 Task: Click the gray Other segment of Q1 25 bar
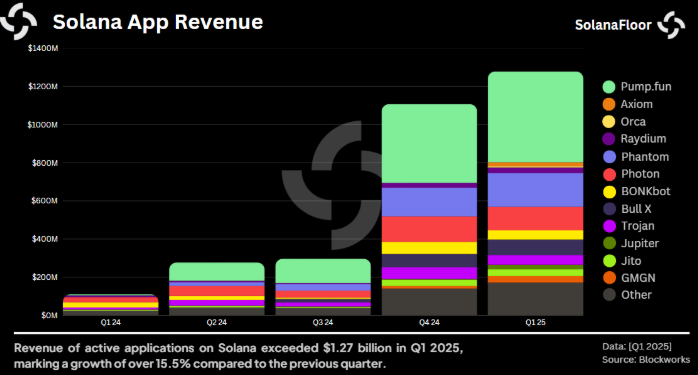point(536,299)
